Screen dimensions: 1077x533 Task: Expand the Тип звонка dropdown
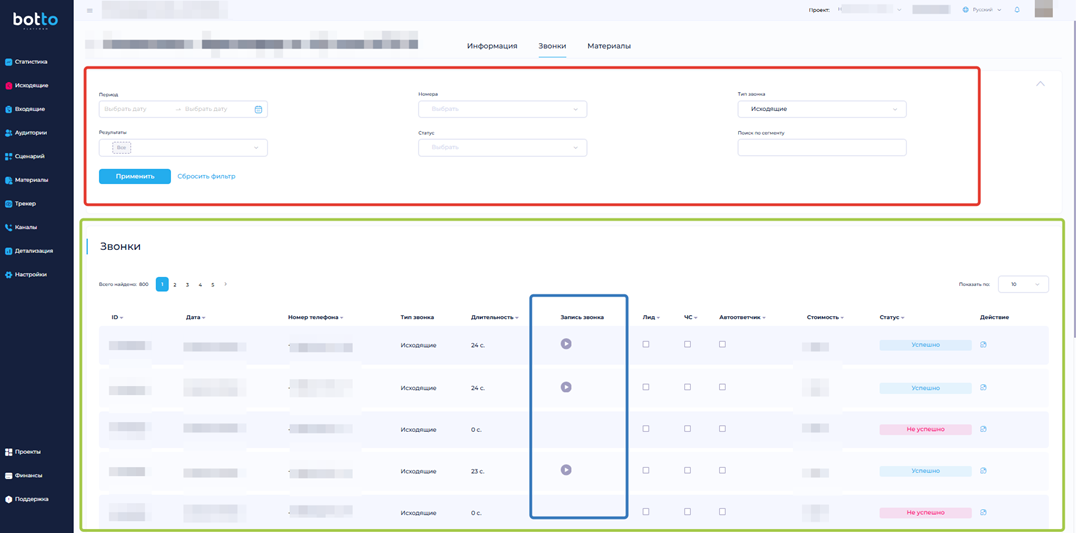click(821, 109)
